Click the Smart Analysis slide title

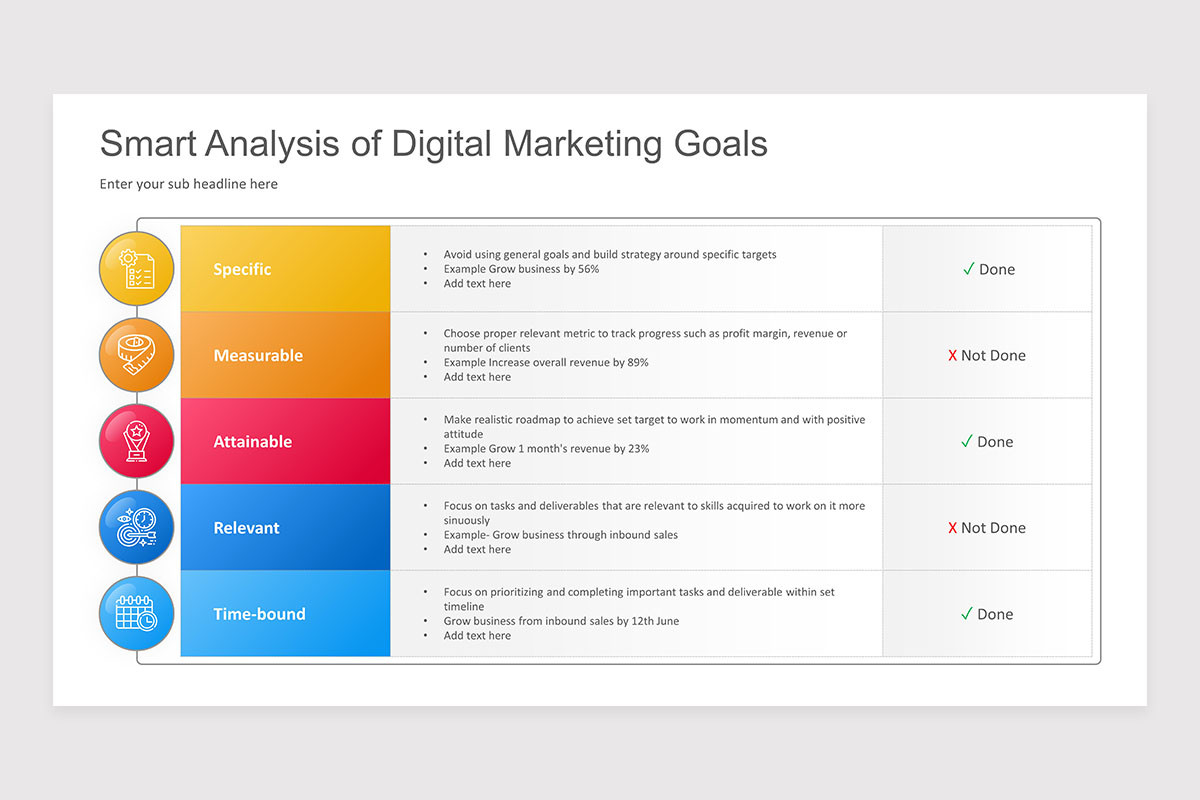pos(434,144)
